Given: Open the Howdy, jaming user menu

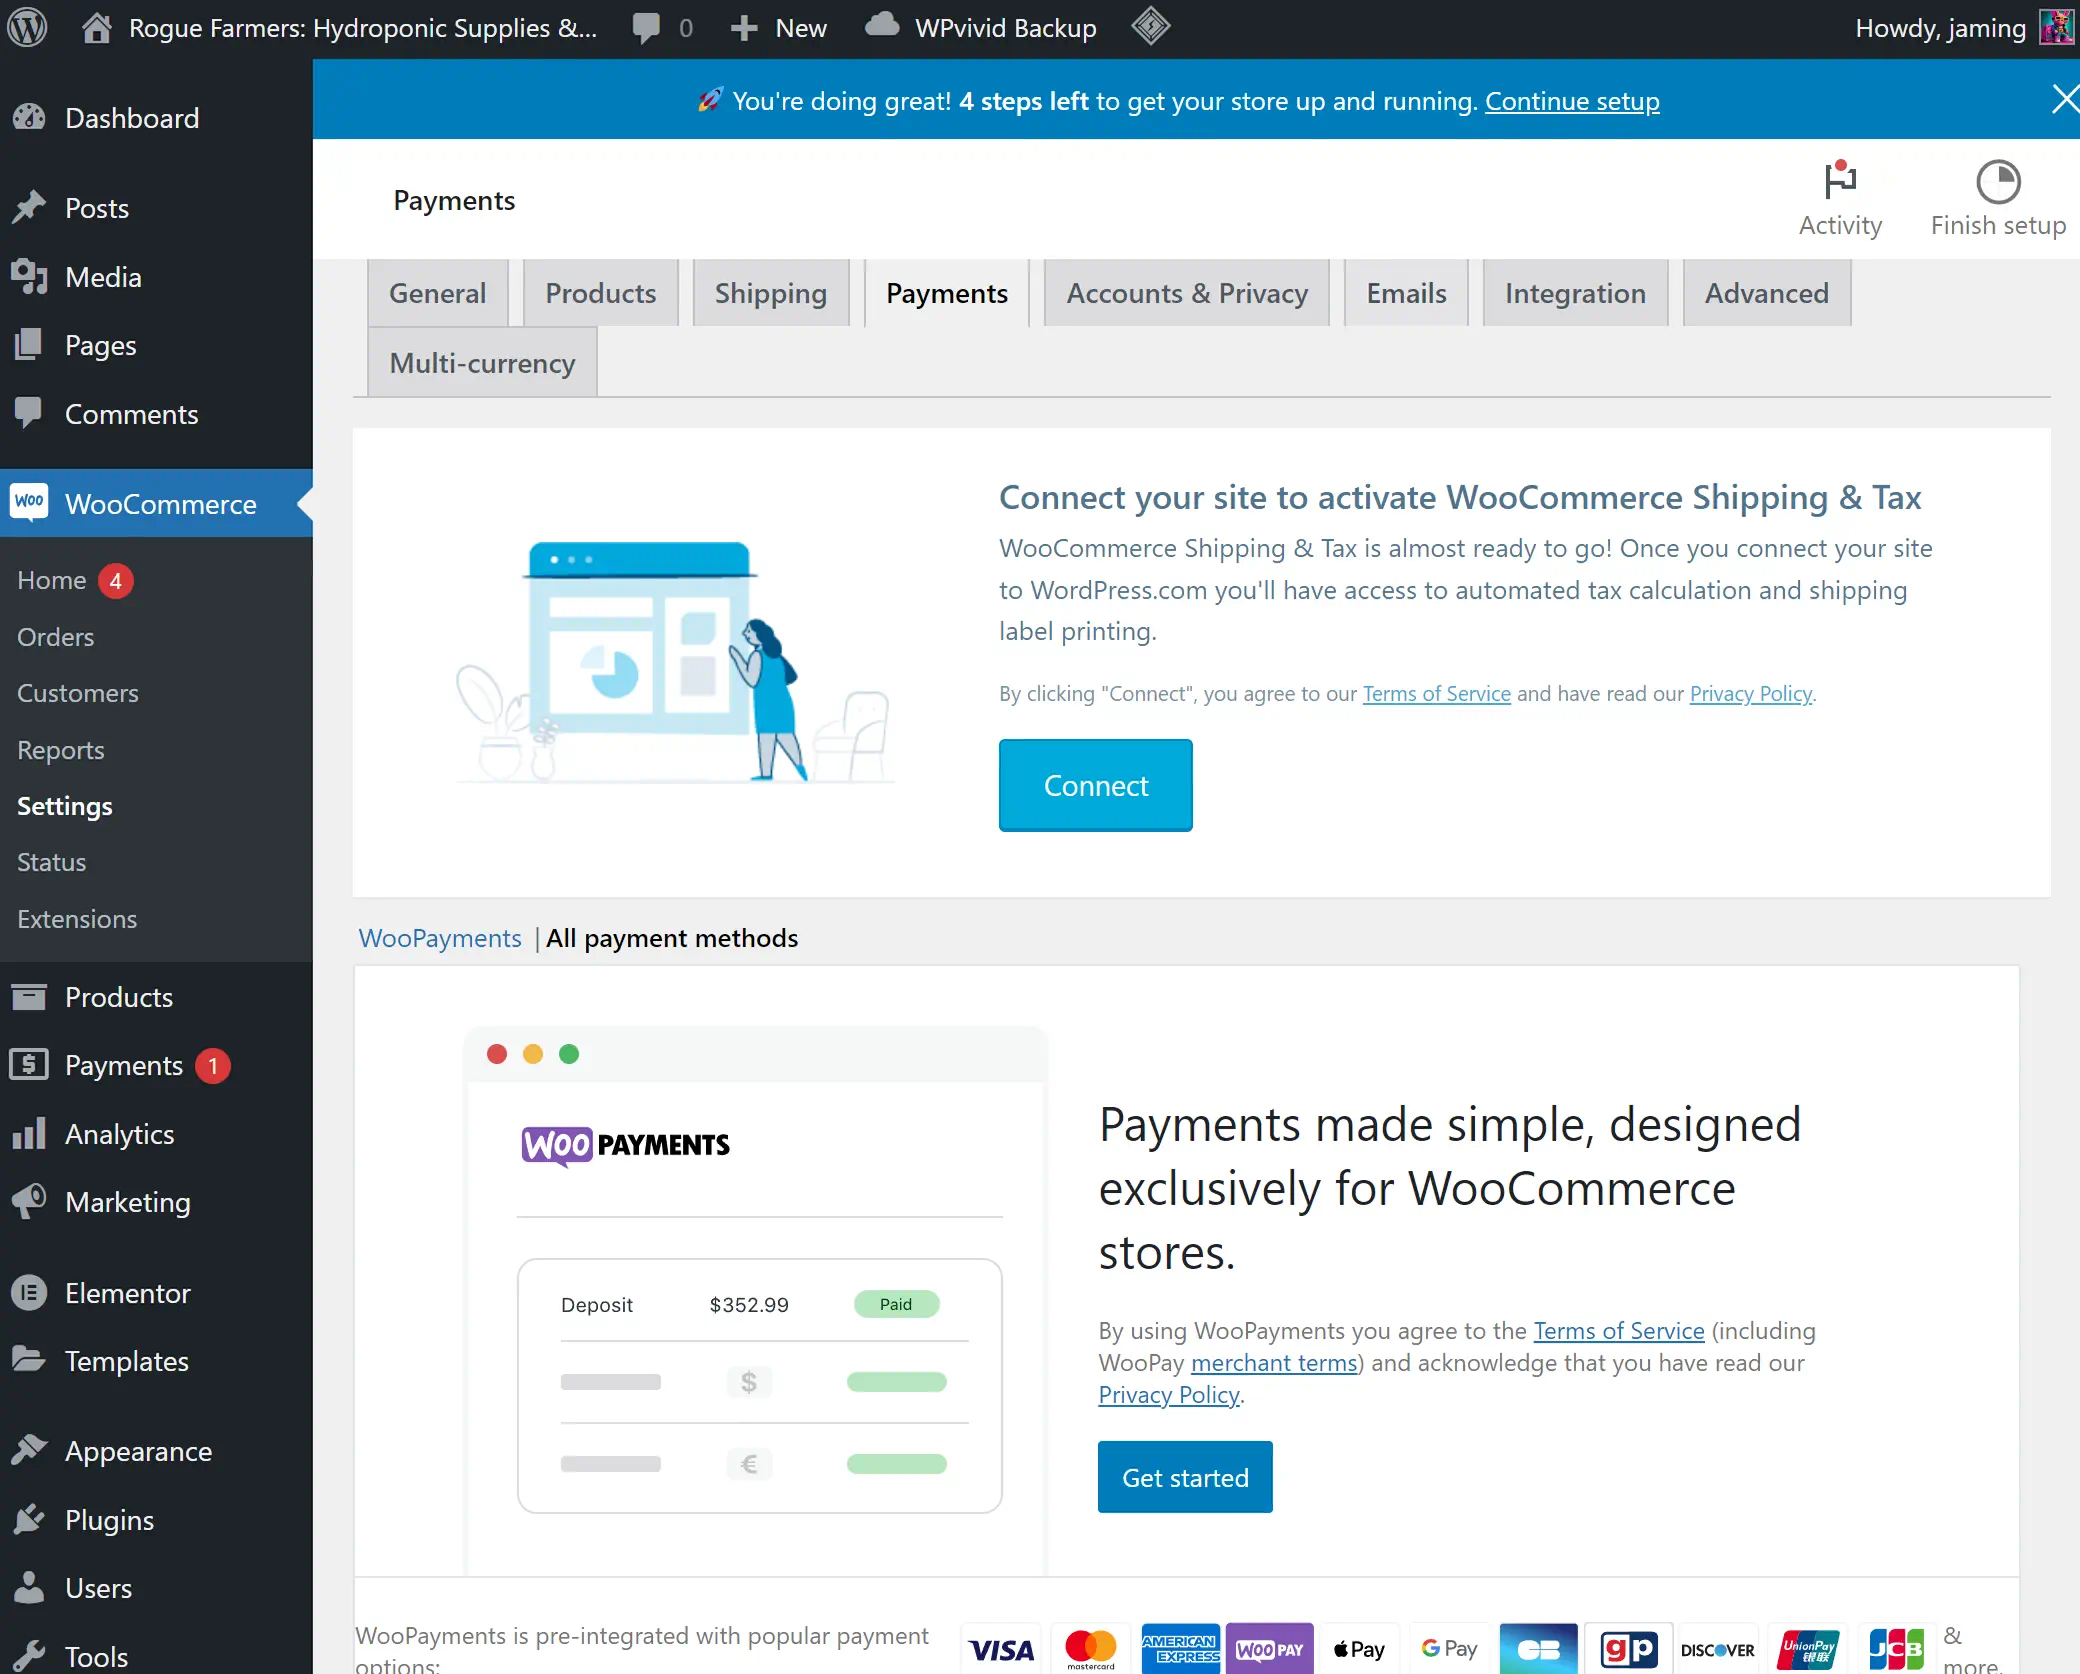Looking at the screenshot, I should click(1940, 27).
